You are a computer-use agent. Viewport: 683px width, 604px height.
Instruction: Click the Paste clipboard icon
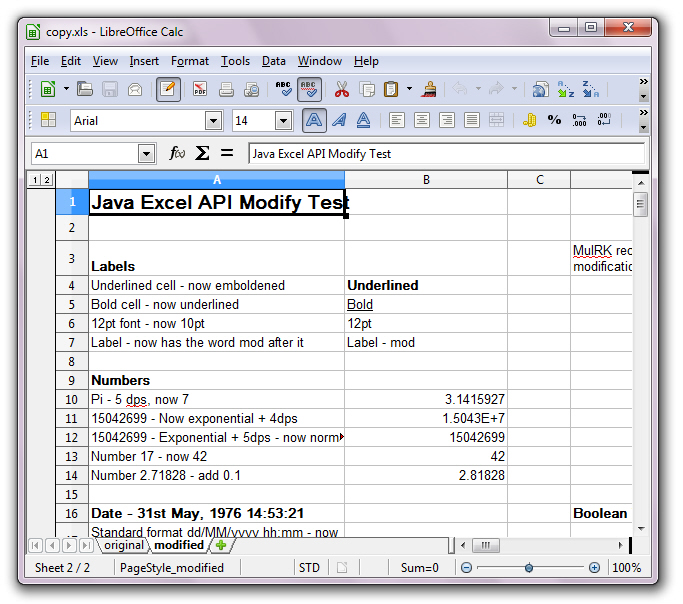point(391,89)
